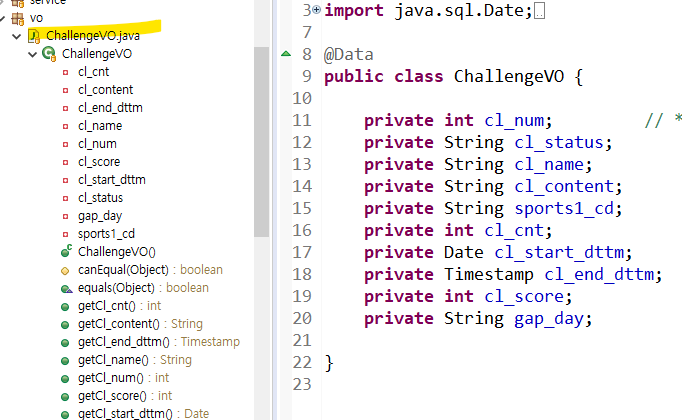Screen dimensions: 682x420
Task: Select getCl_content() : String method
Action: 140,324
